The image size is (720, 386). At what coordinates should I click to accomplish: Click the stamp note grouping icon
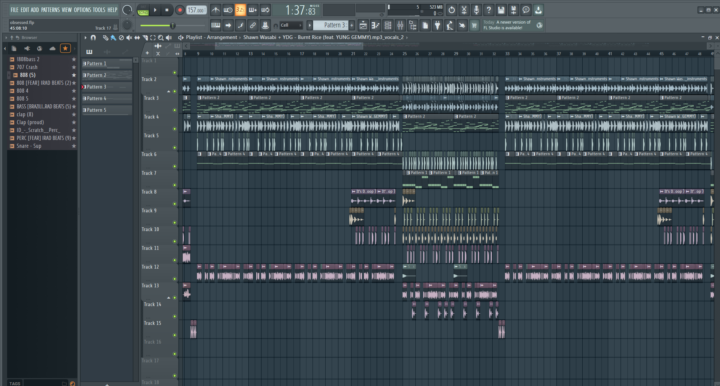(265, 26)
